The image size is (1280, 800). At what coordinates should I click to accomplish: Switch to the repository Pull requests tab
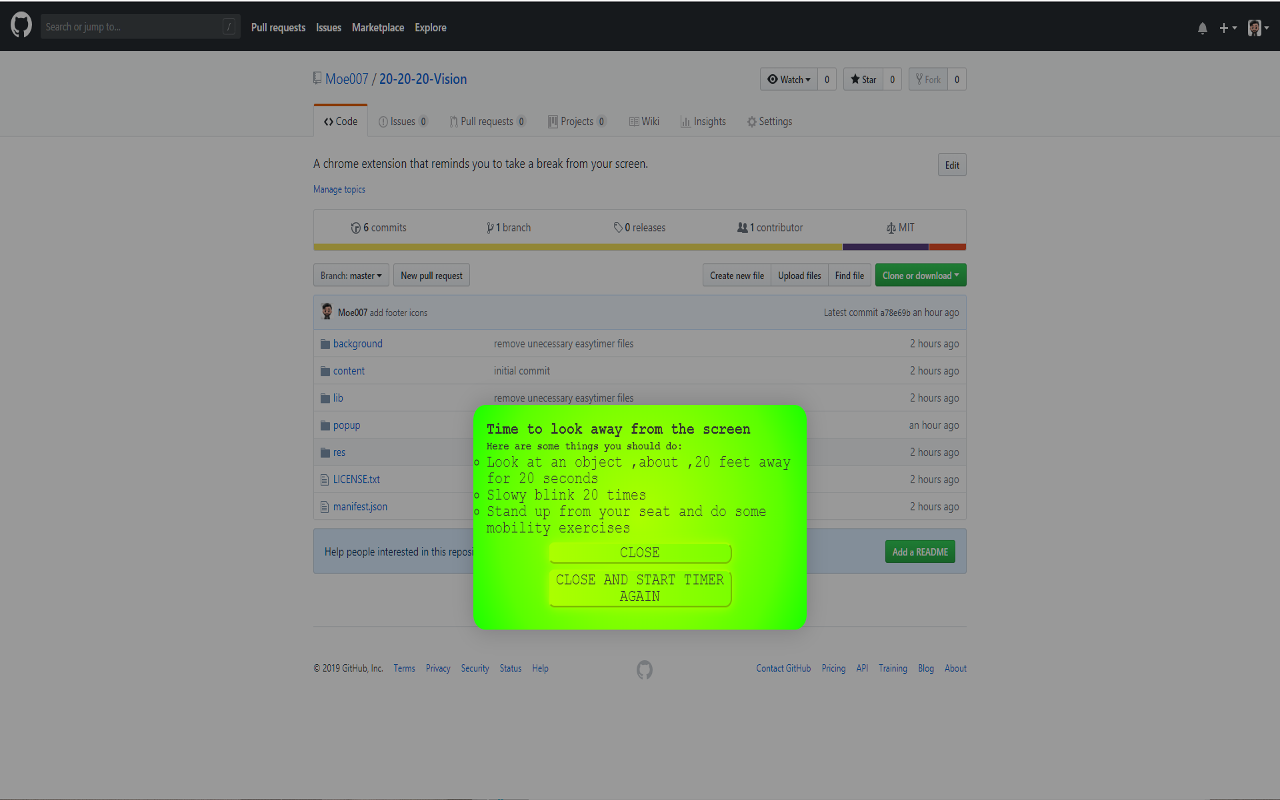pos(487,121)
